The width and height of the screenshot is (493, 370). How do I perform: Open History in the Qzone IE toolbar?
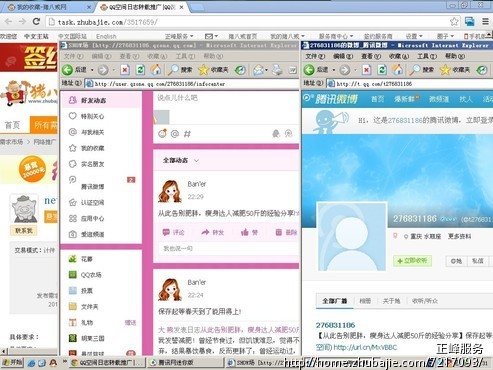(240, 70)
